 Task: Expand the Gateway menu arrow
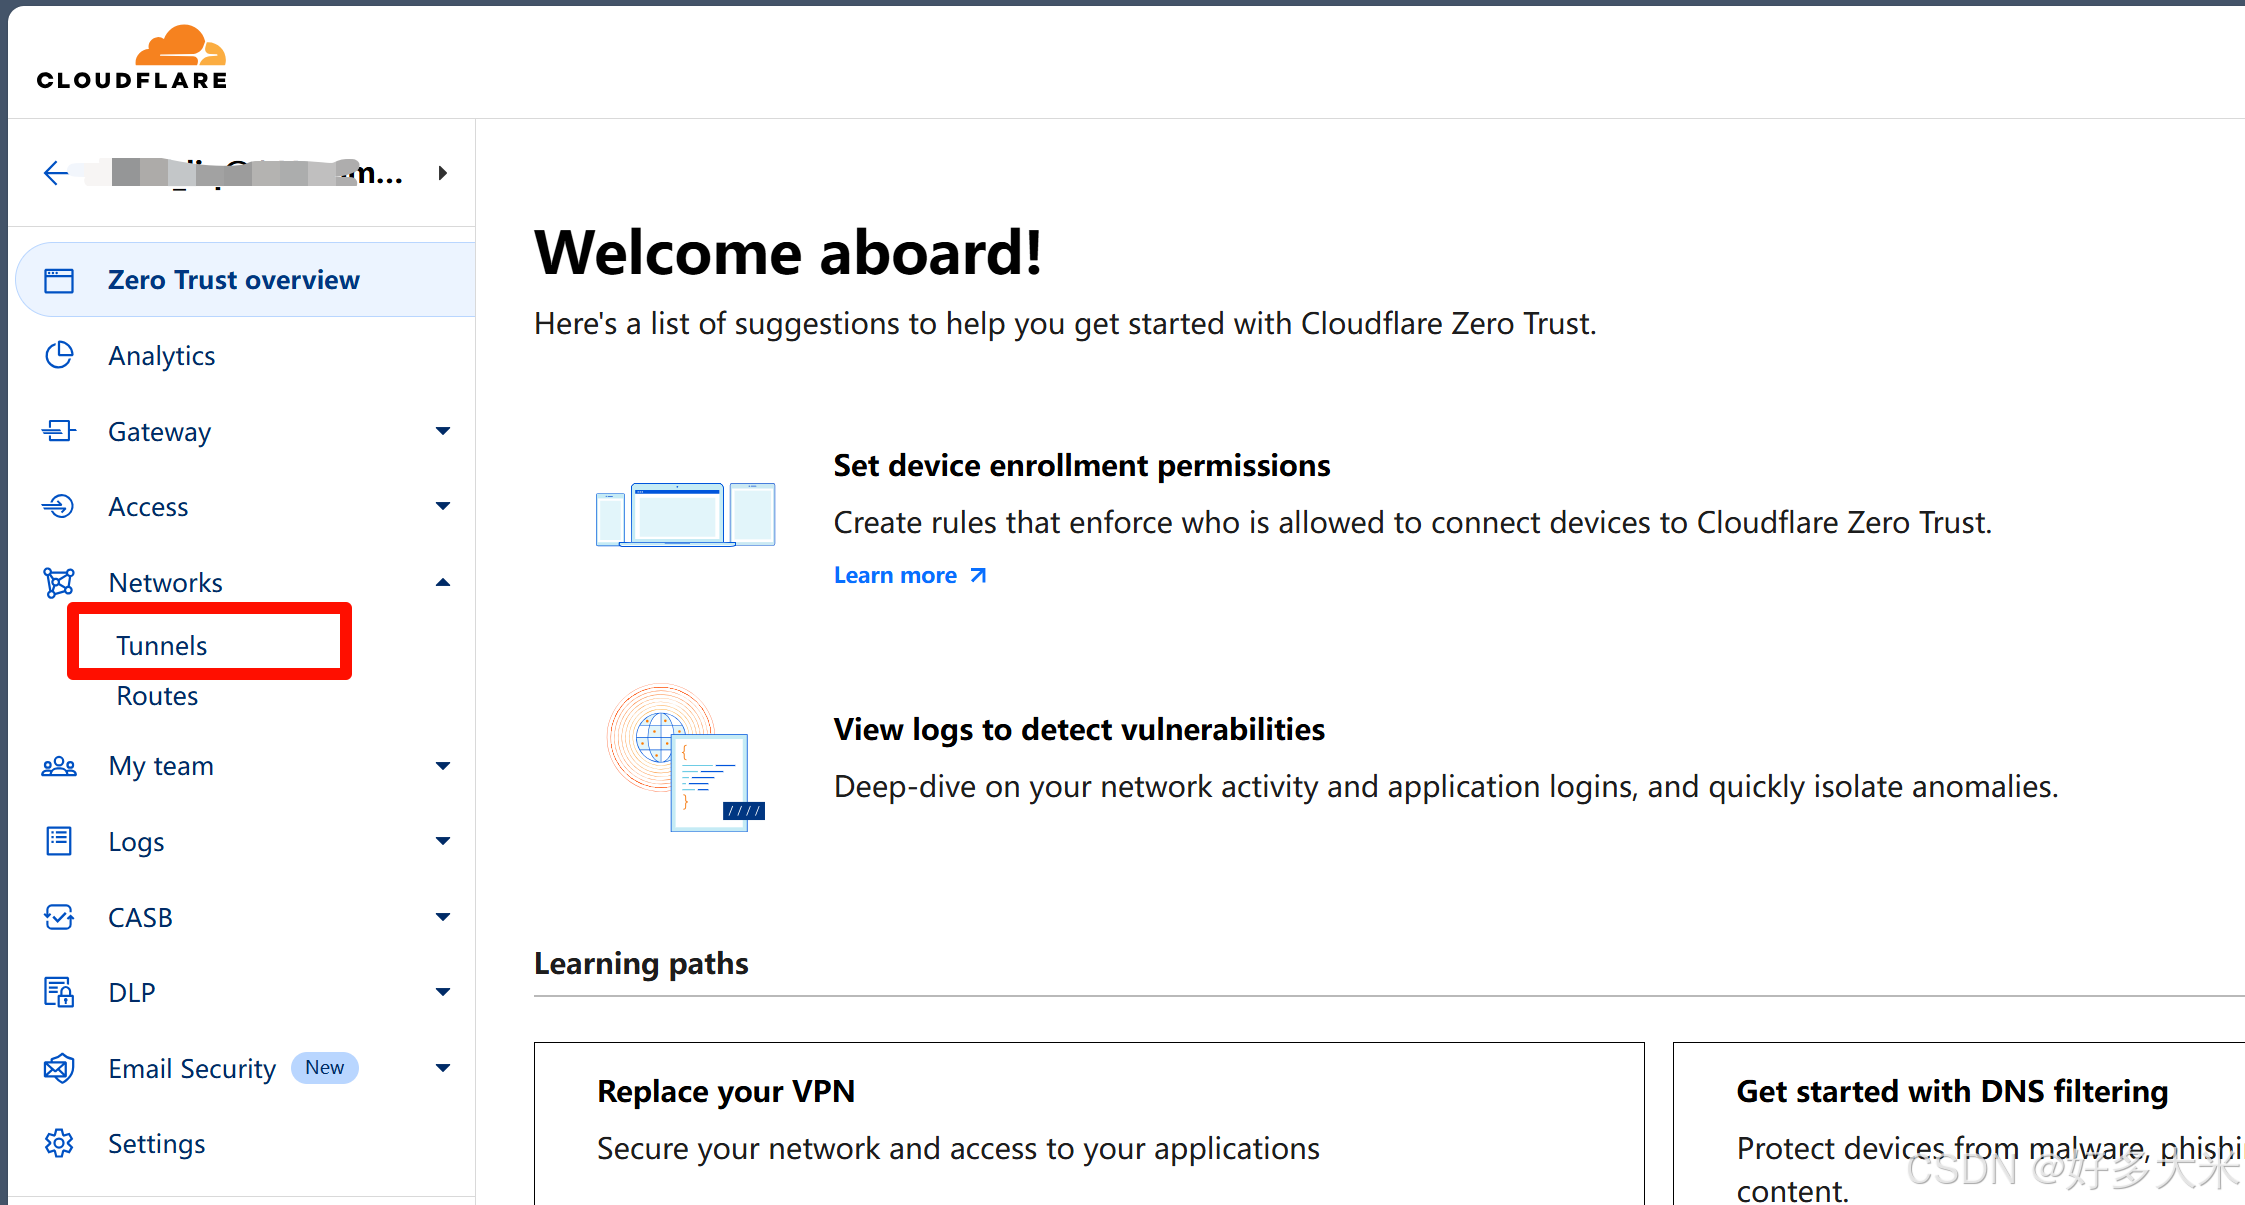click(443, 431)
